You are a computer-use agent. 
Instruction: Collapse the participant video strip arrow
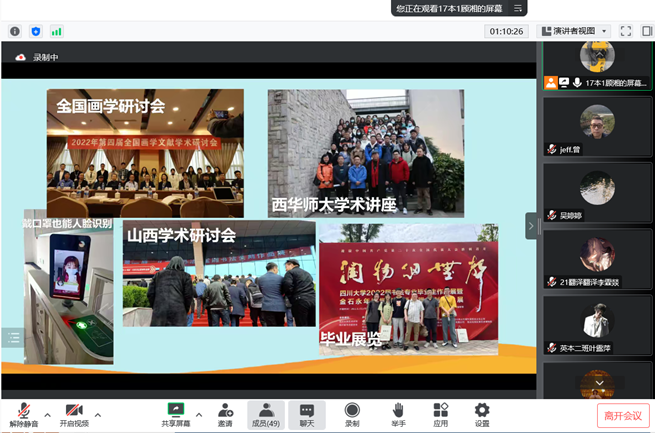pos(531,226)
